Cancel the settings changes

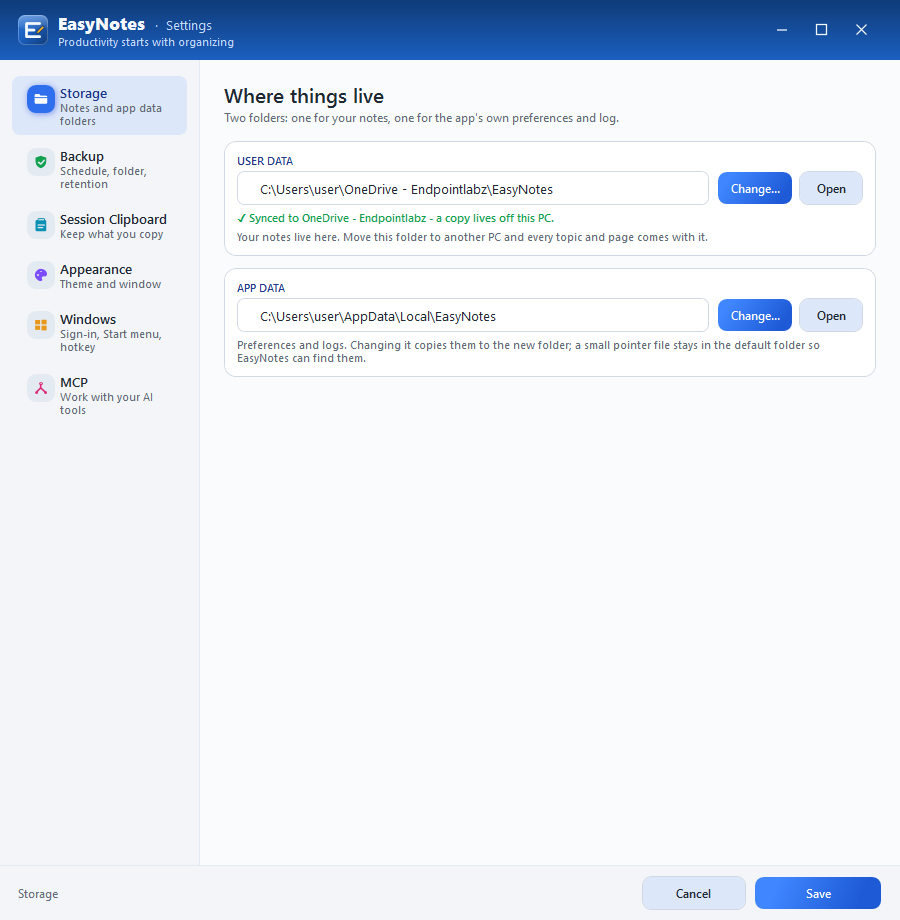(x=693, y=893)
